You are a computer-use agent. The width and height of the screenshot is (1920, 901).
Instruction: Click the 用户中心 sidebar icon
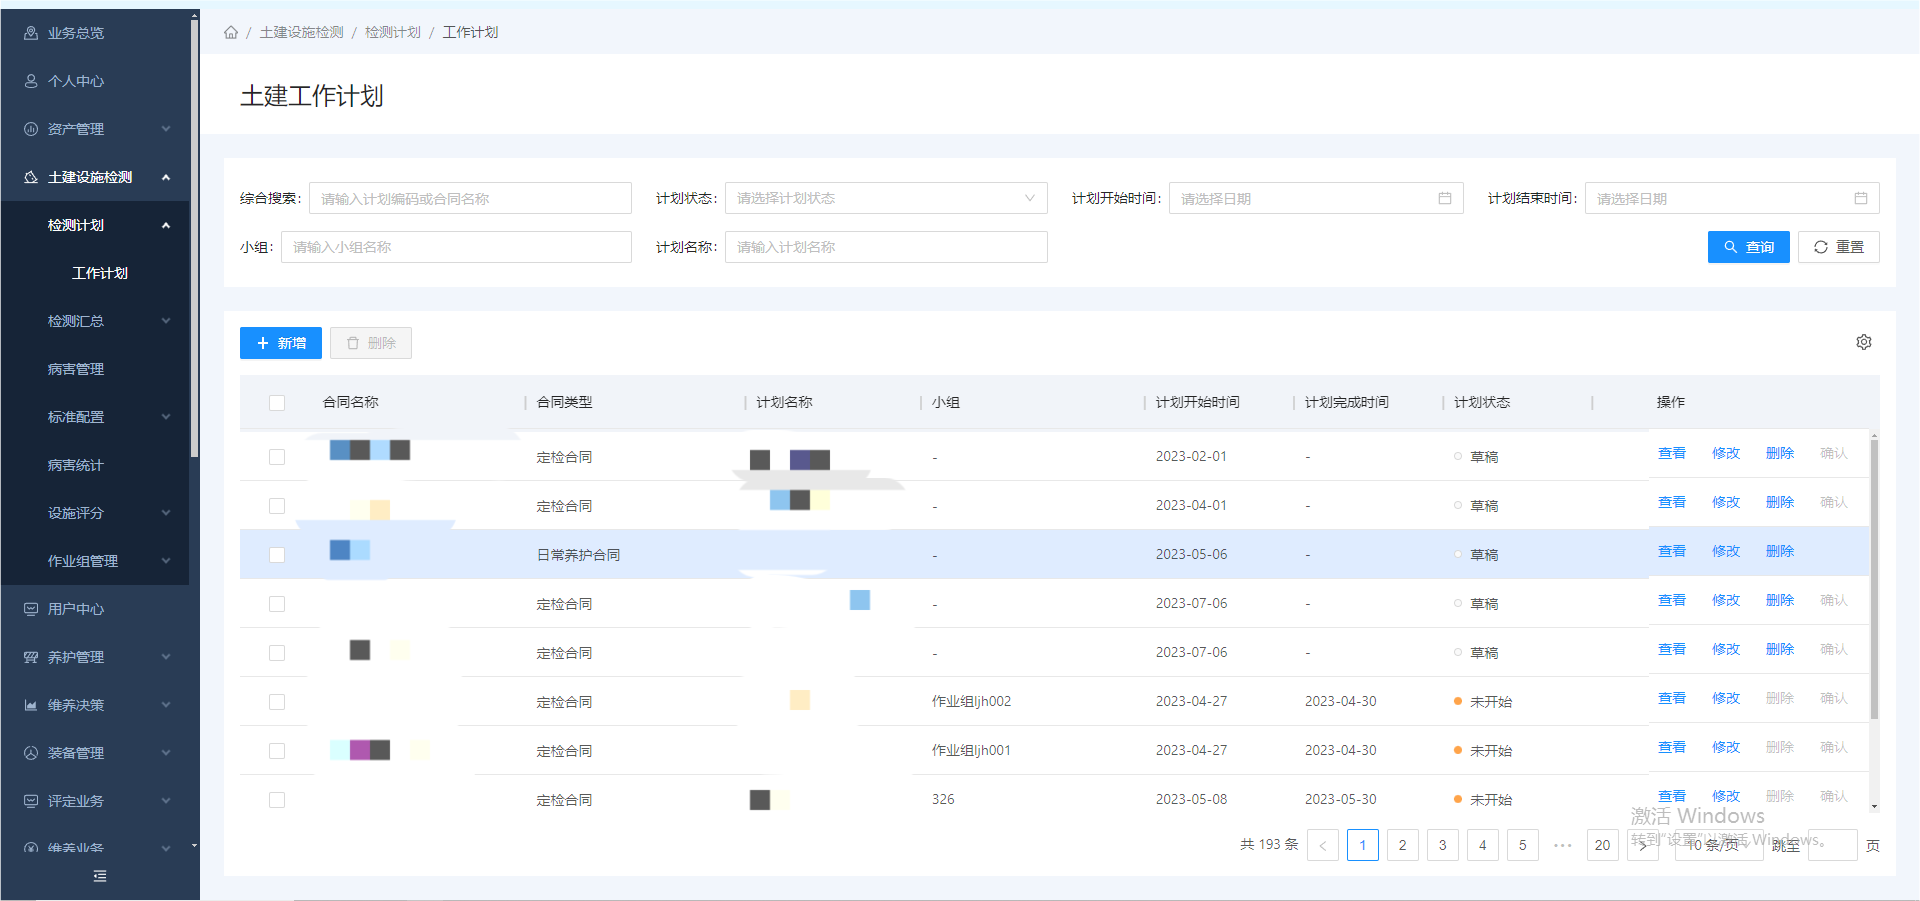(31, 609)
